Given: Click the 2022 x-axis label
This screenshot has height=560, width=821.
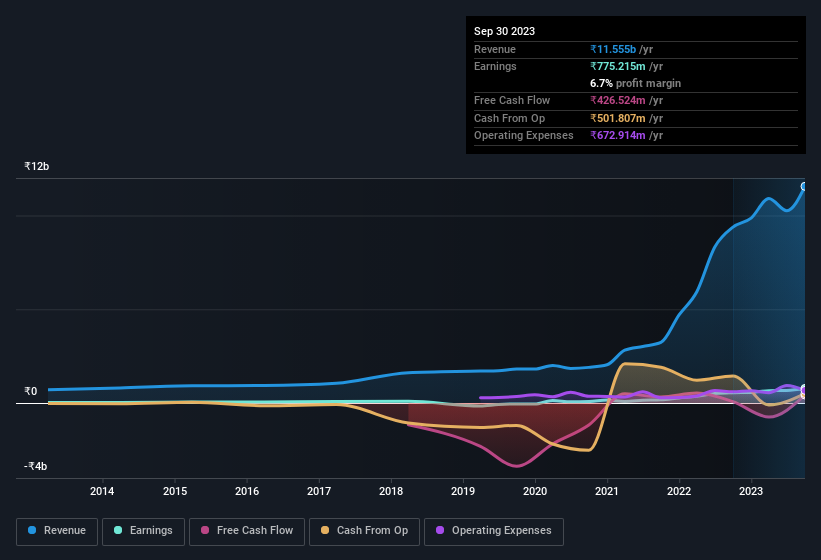Looking at the screenshot, I should (x=679, y=491).
